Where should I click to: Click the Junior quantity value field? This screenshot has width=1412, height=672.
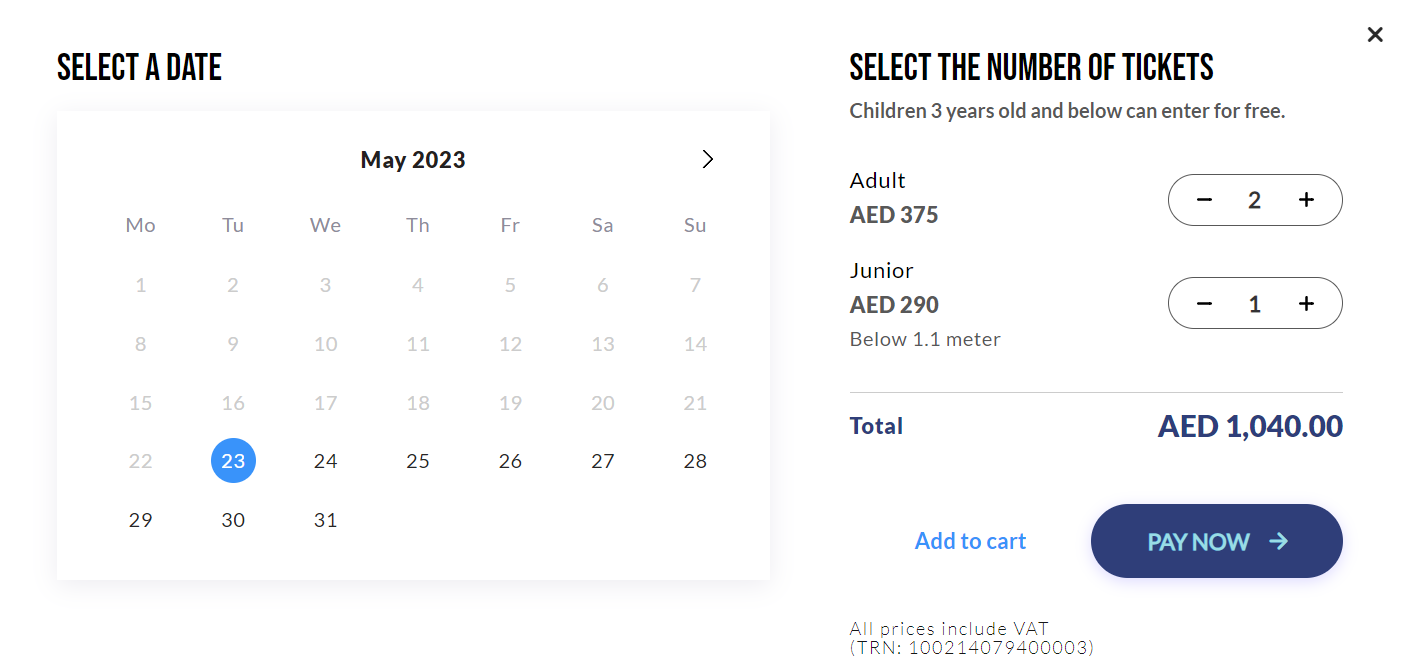tap(1254, 304)
